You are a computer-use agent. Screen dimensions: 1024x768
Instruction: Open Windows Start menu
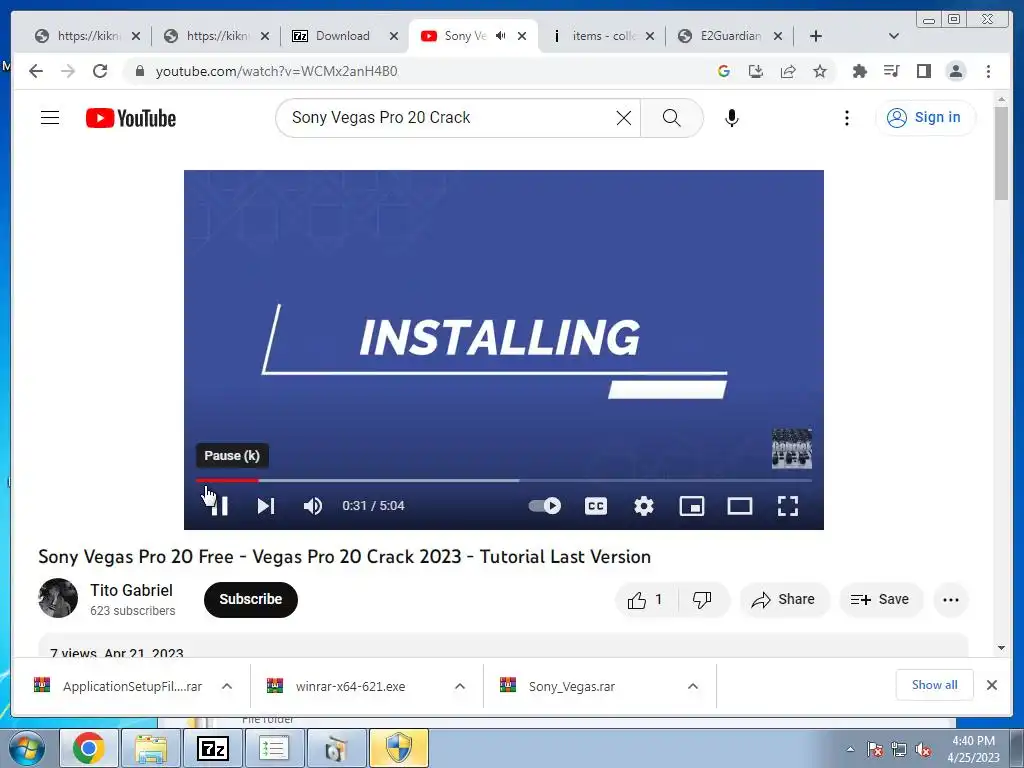(26, 748)
